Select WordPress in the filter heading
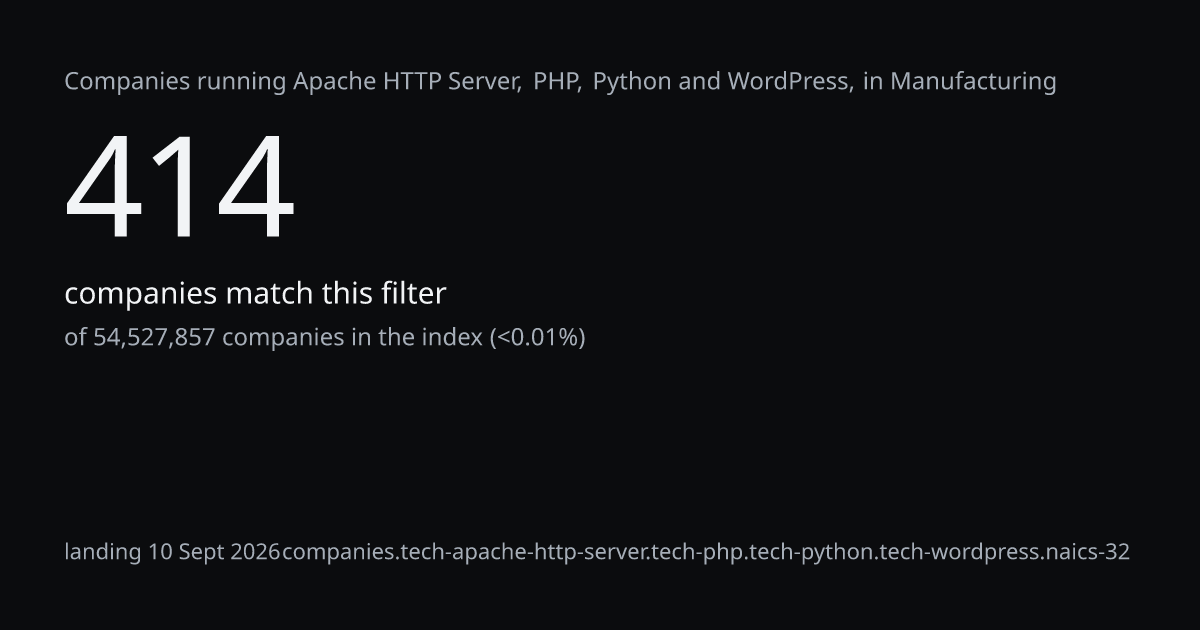Screen dimensions: 1200x630 tap(788, 81)
